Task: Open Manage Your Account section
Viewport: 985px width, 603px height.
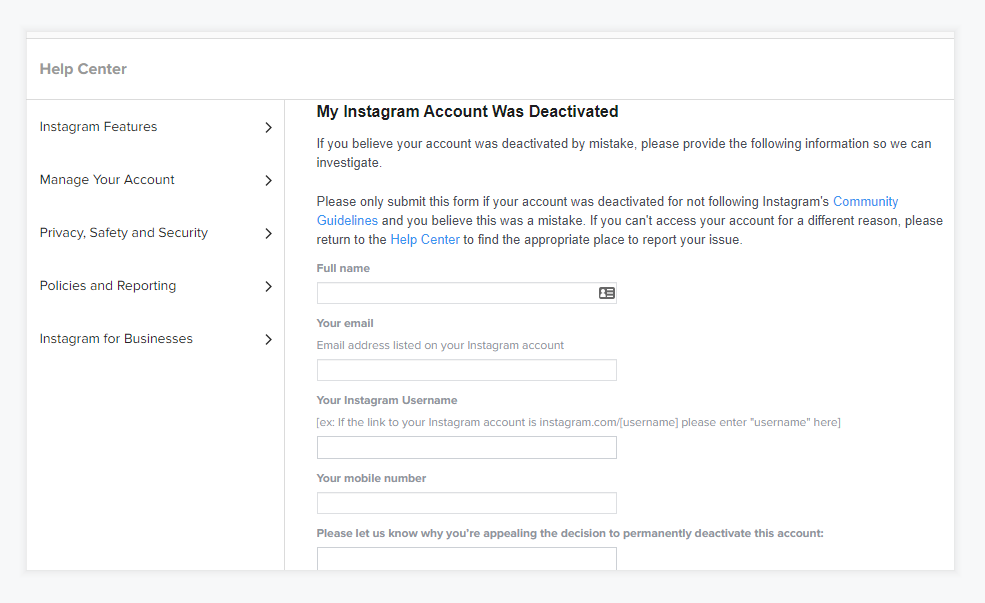Action: [x=107, y=180]
